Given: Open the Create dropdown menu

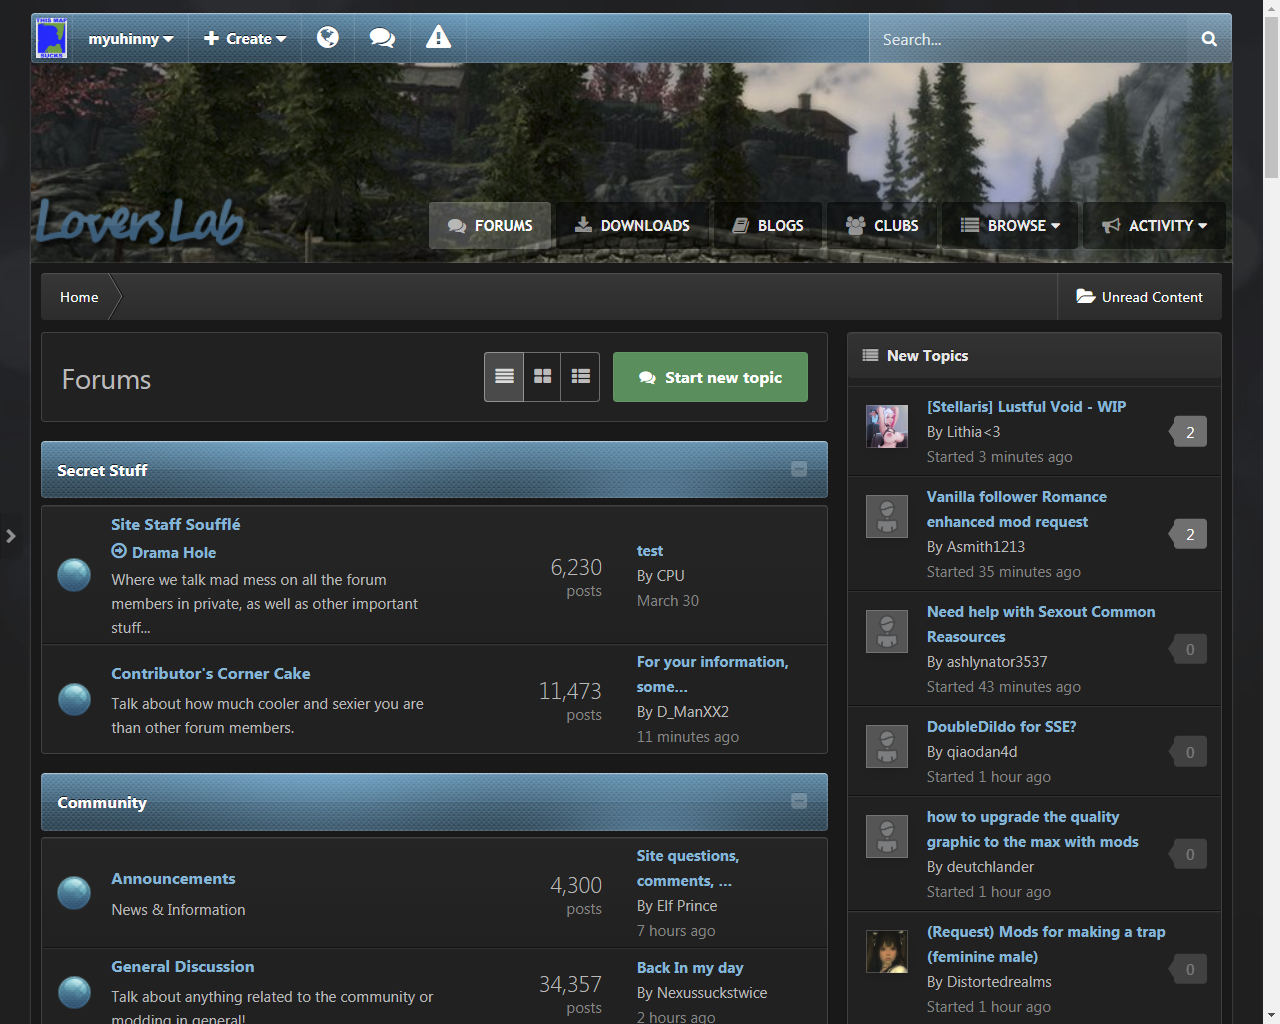Looking at the screenshot, I should 245,39.
